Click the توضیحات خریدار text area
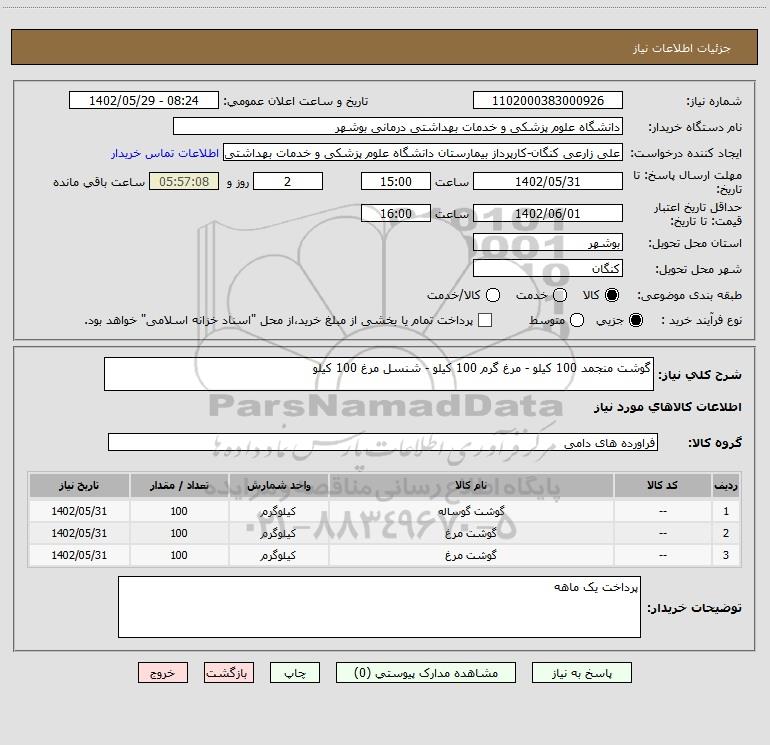The width and height of the screenshot is (770, 745). coord(379,606)
